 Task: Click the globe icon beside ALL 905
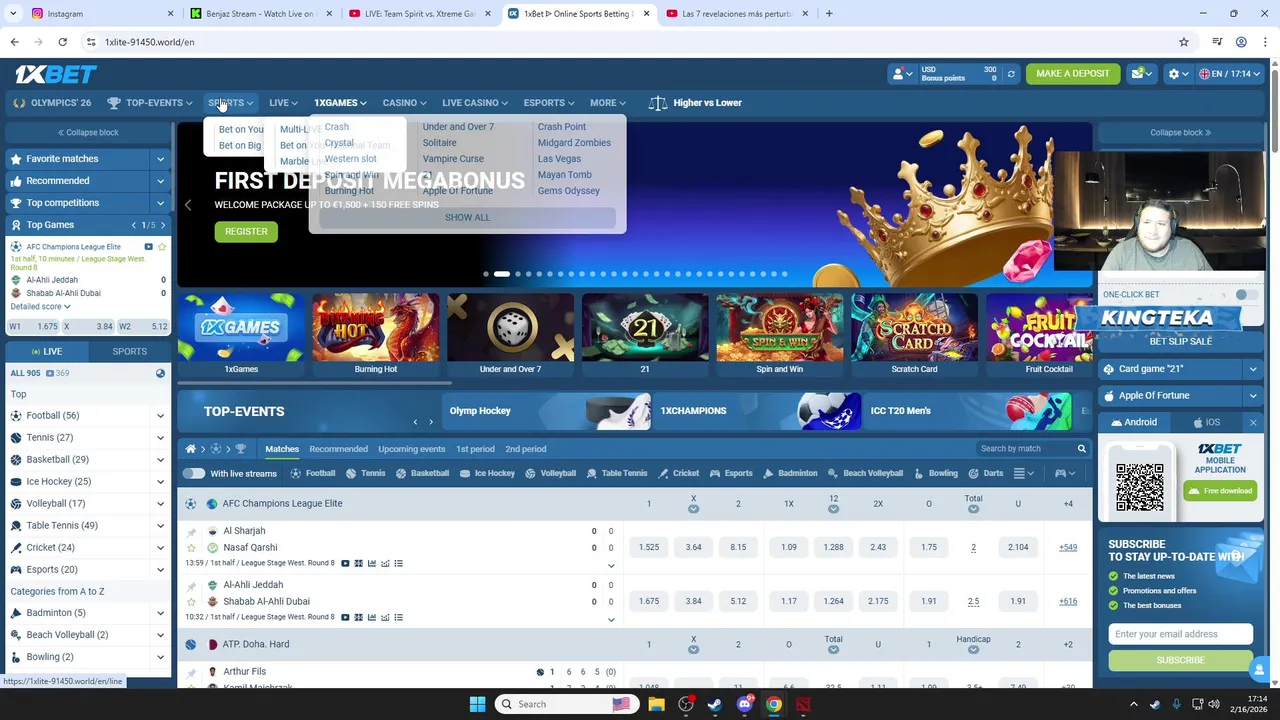160,373
